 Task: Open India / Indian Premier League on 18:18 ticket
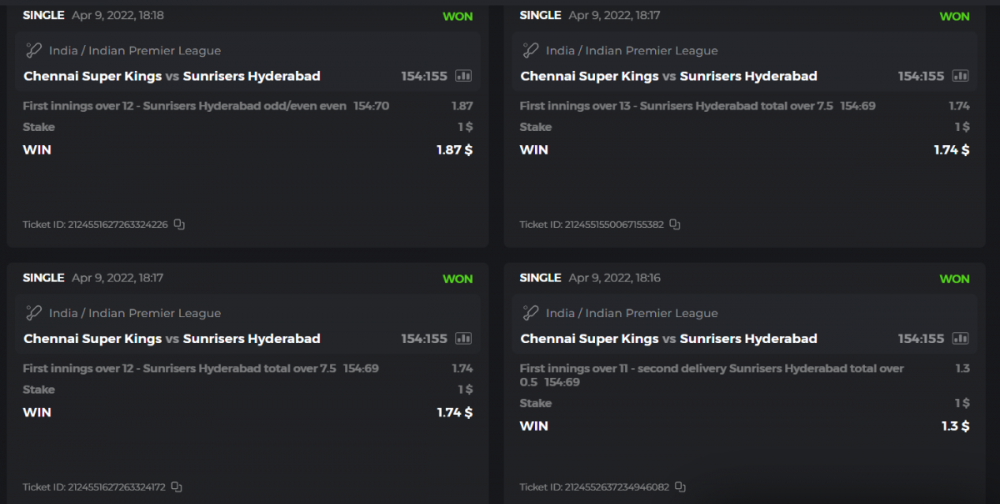coord(135,51)
